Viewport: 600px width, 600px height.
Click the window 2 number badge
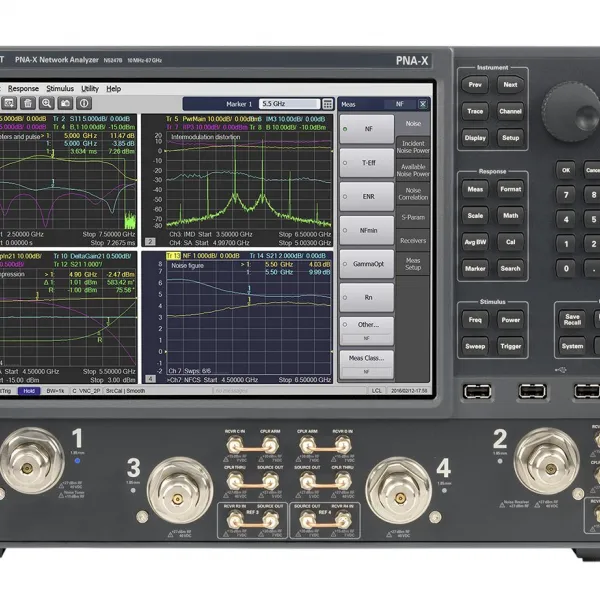pos(150,242)
